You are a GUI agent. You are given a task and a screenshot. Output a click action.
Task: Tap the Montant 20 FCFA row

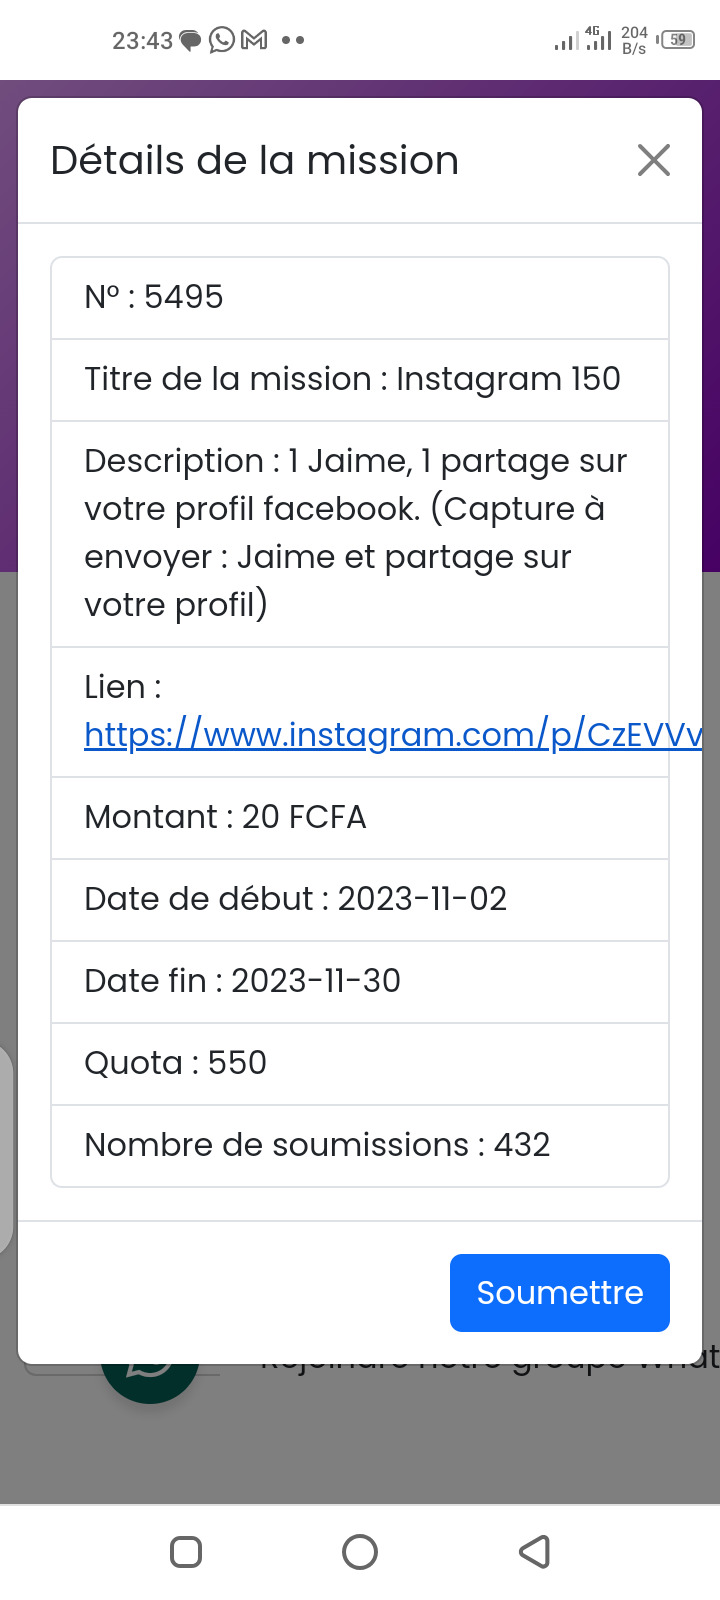[x=360, y=817]
